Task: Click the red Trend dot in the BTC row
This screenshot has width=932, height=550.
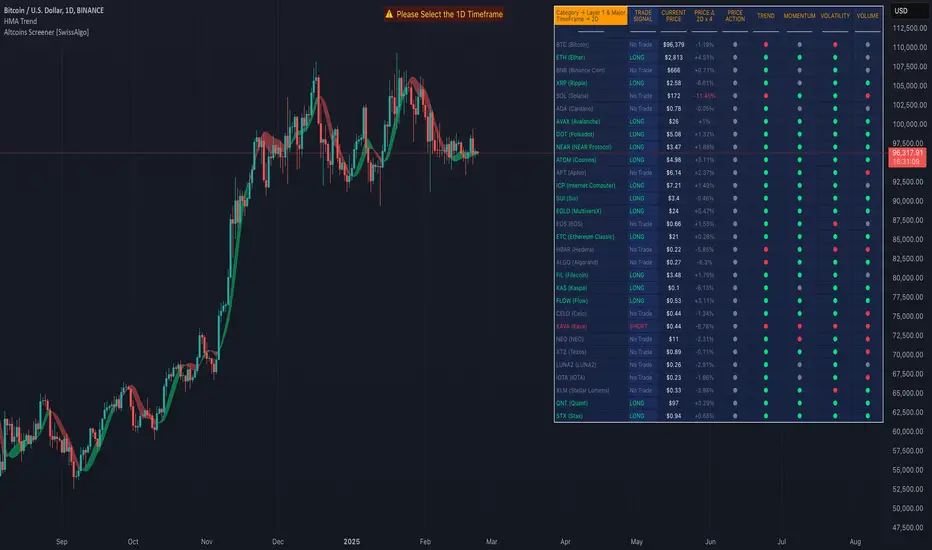Action: [766, 45]
